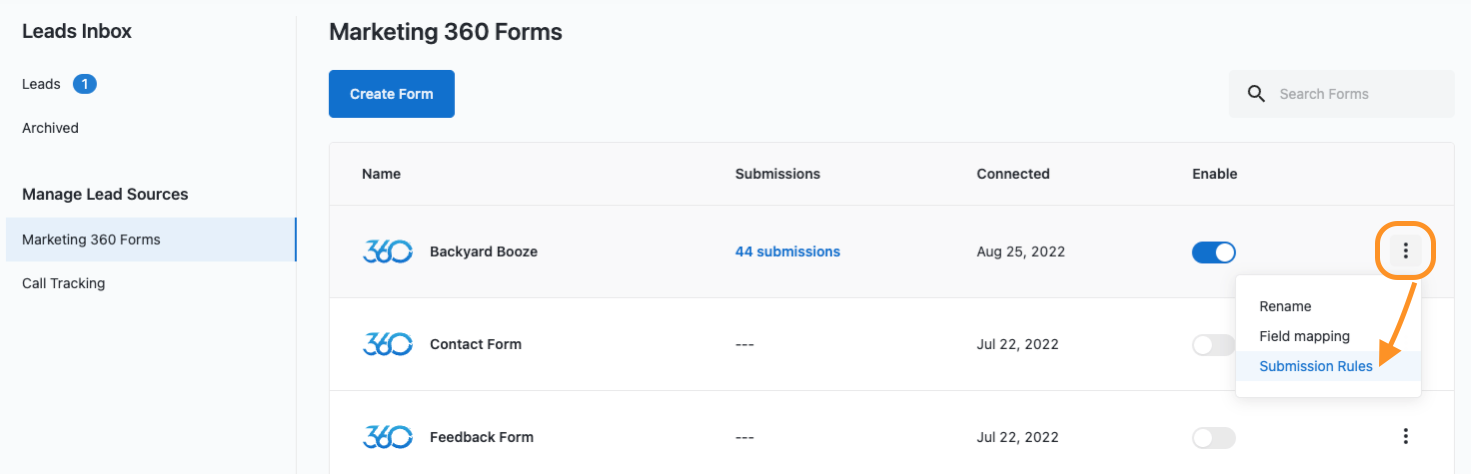This screenshot has height=474, width=1471.
Task: Select Rename from the options menu
Action: coord(1285,306)
